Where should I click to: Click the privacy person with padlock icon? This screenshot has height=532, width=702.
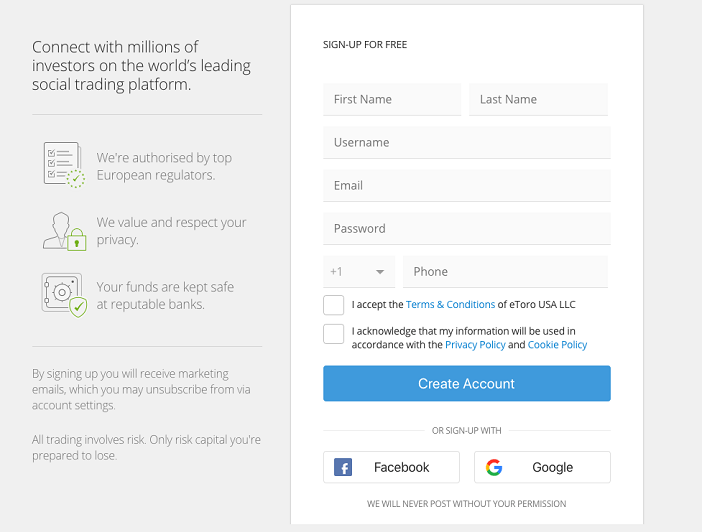coord(64,230)
